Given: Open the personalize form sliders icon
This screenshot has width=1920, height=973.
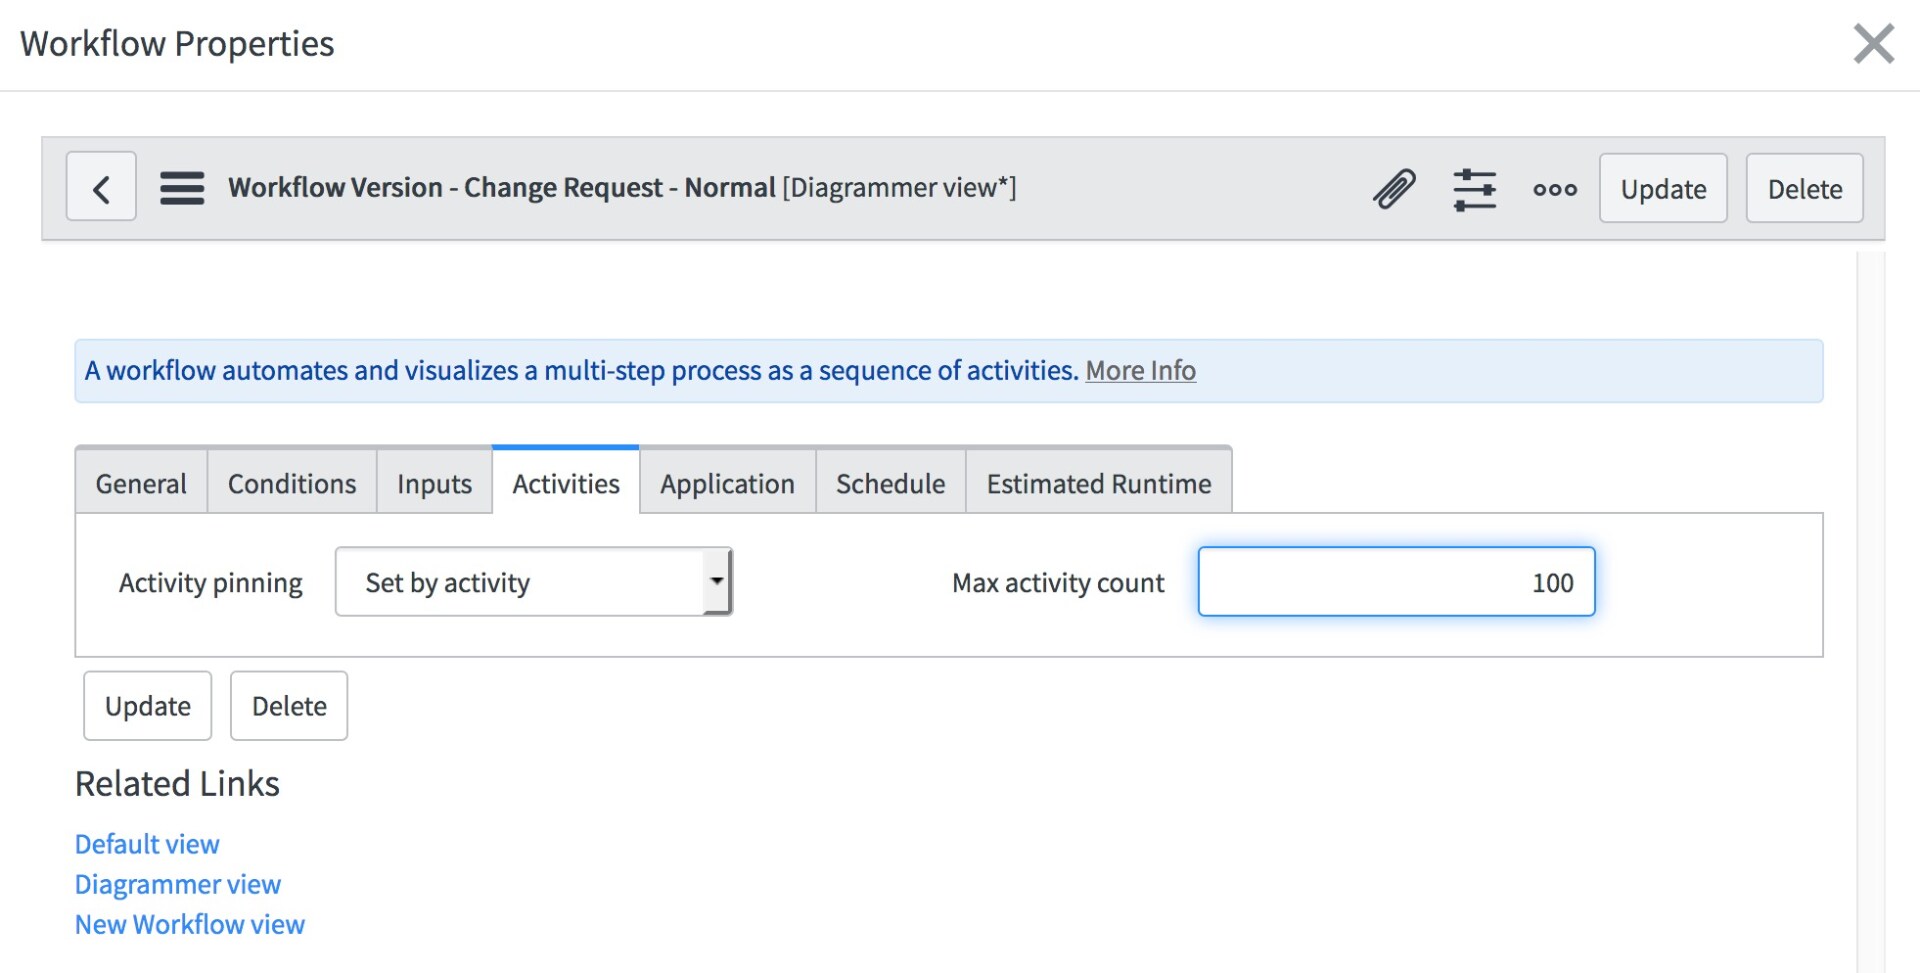Looking at the screenshot, I should coord(1474,188).
